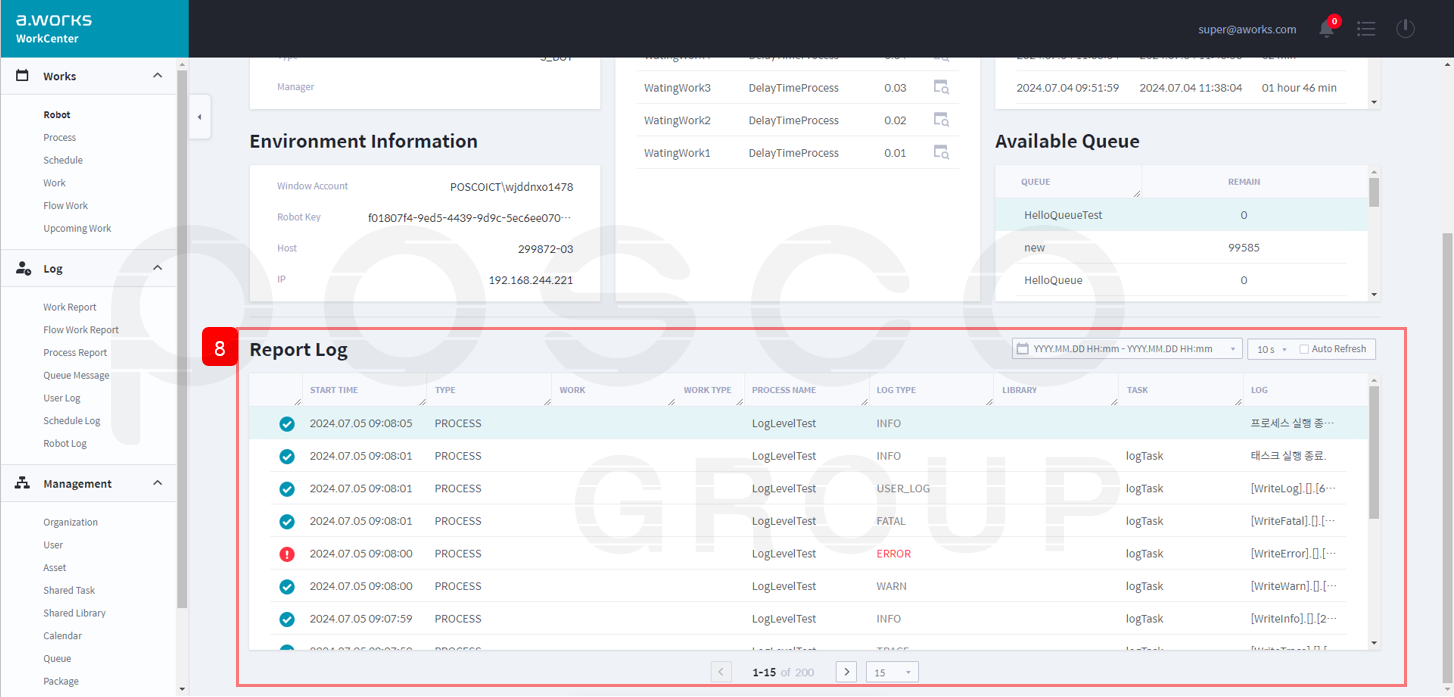Open Shared Task in Management
1454x697 pixels.
pyautogui.click(x=69, y=590)
